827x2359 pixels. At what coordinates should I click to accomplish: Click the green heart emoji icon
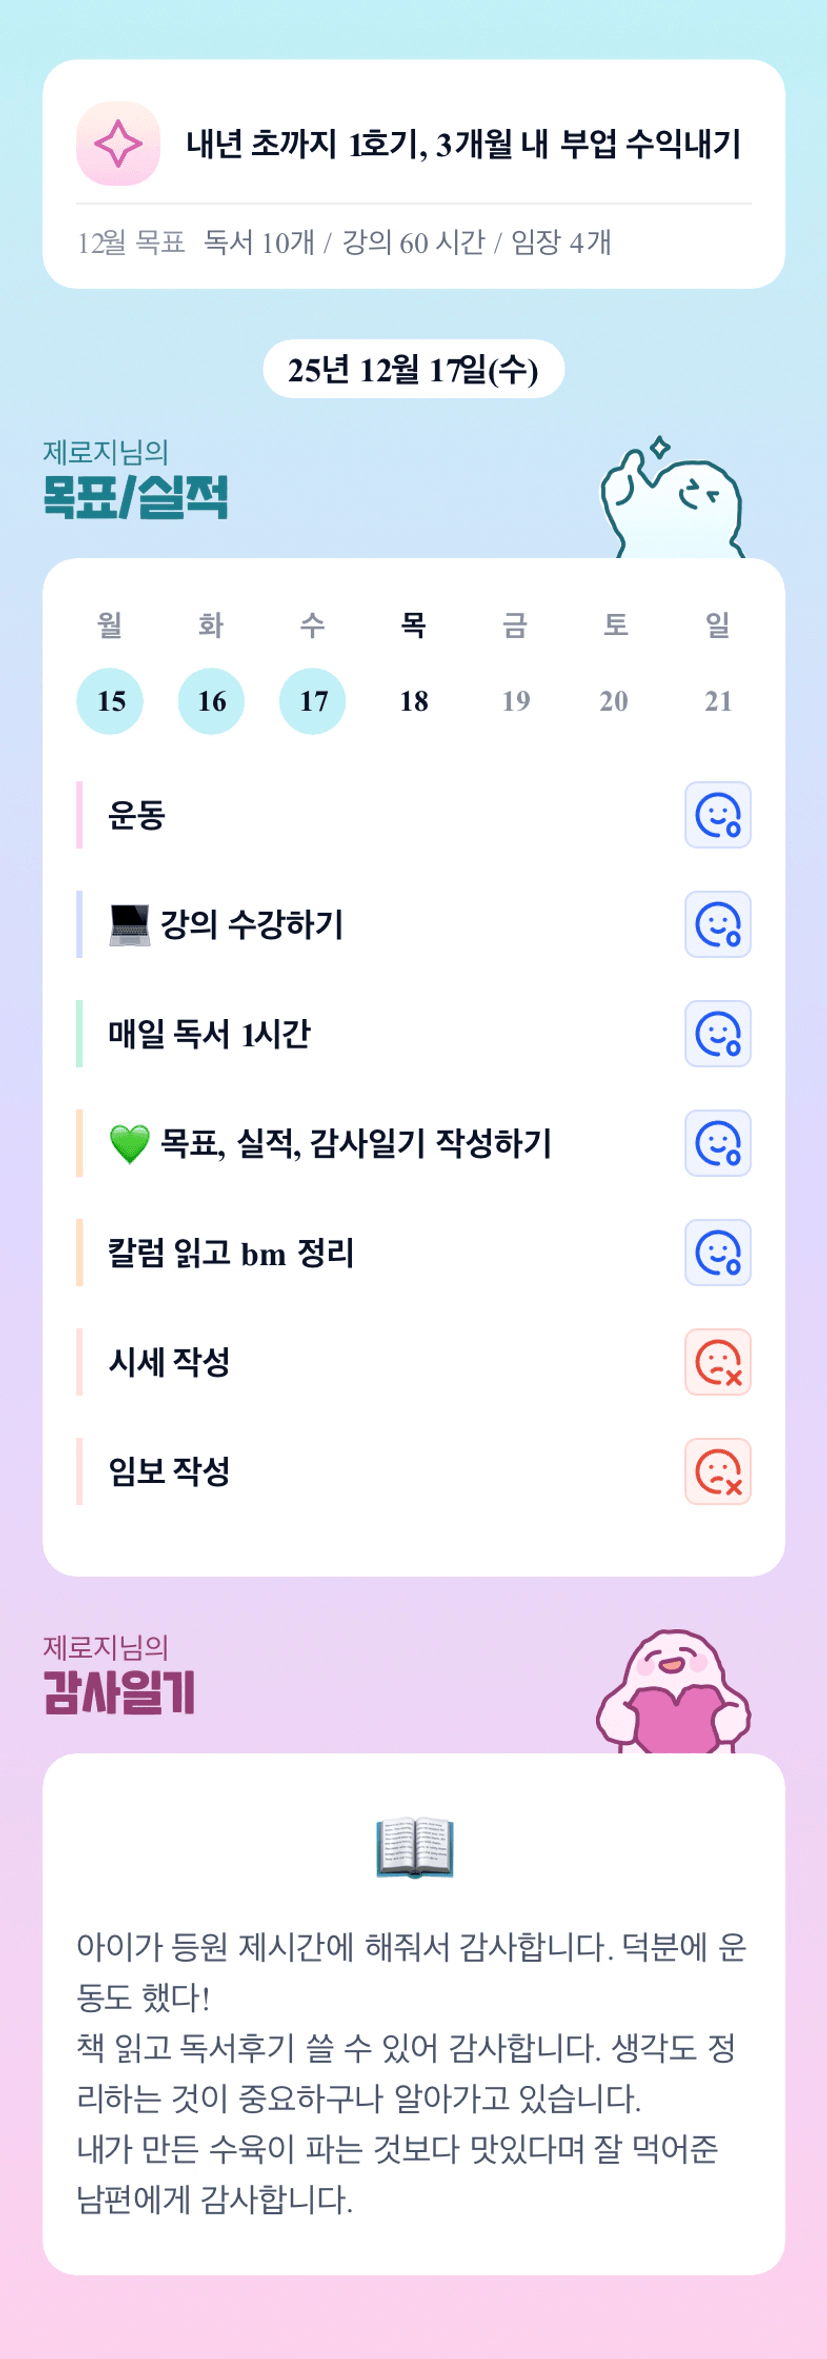pyautogui.click(x=129, y=1144)
